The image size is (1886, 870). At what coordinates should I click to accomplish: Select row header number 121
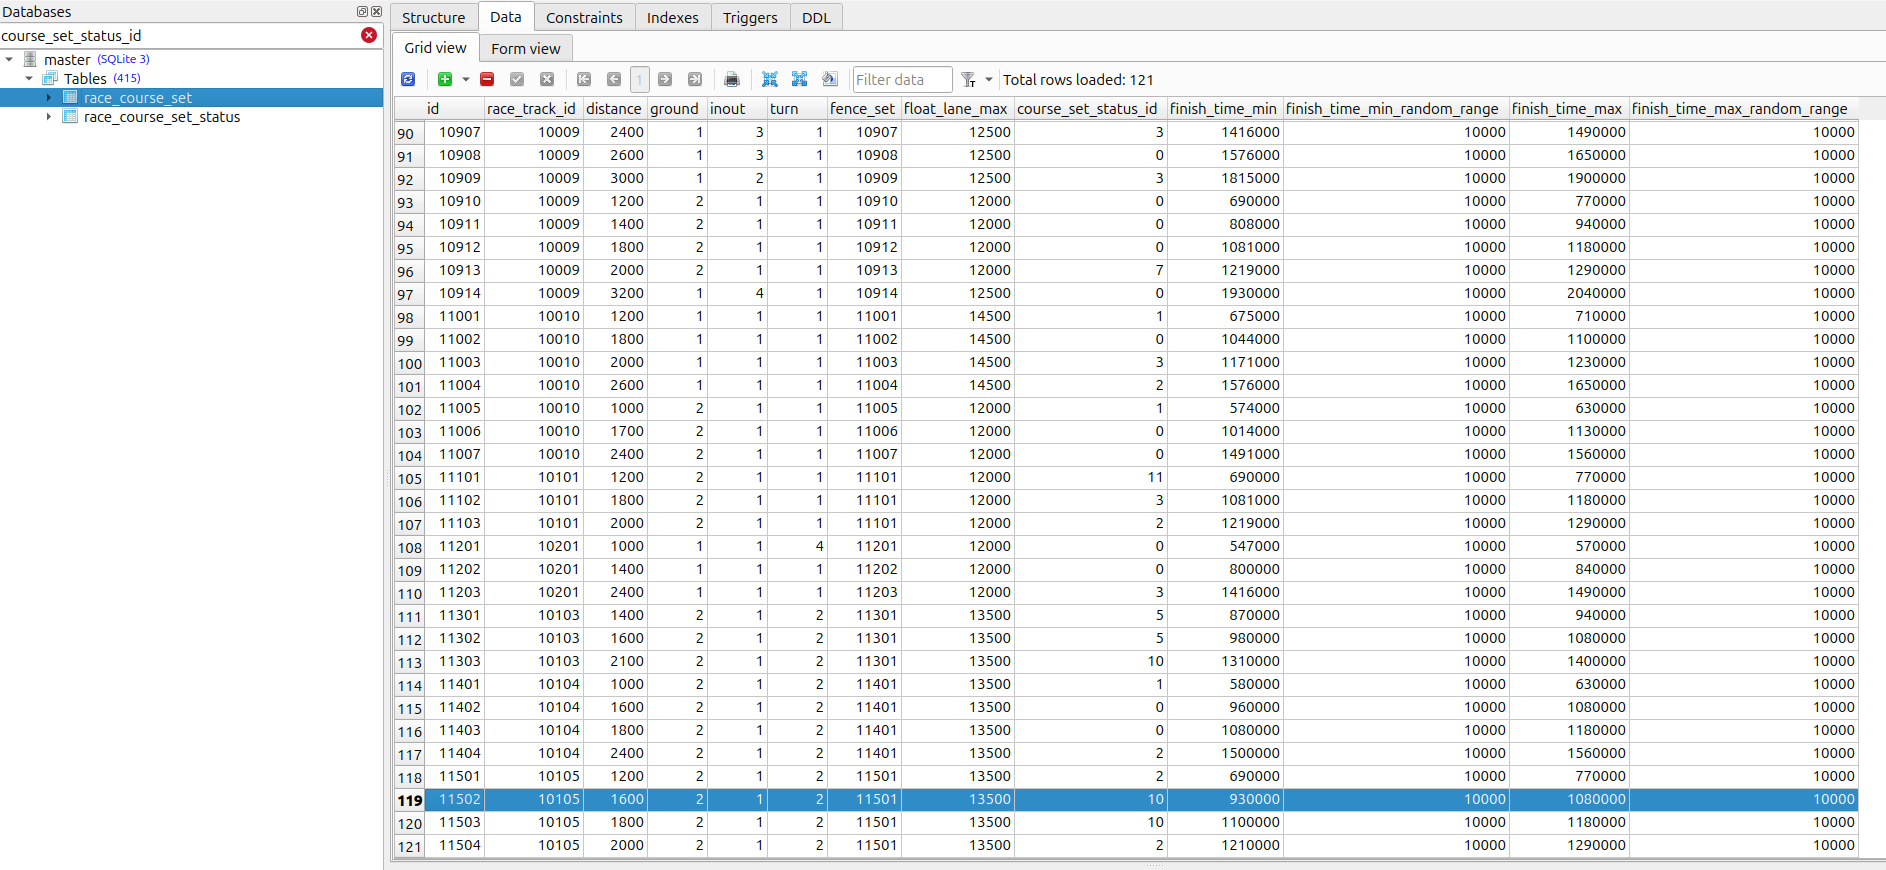[x=409, y=846]
